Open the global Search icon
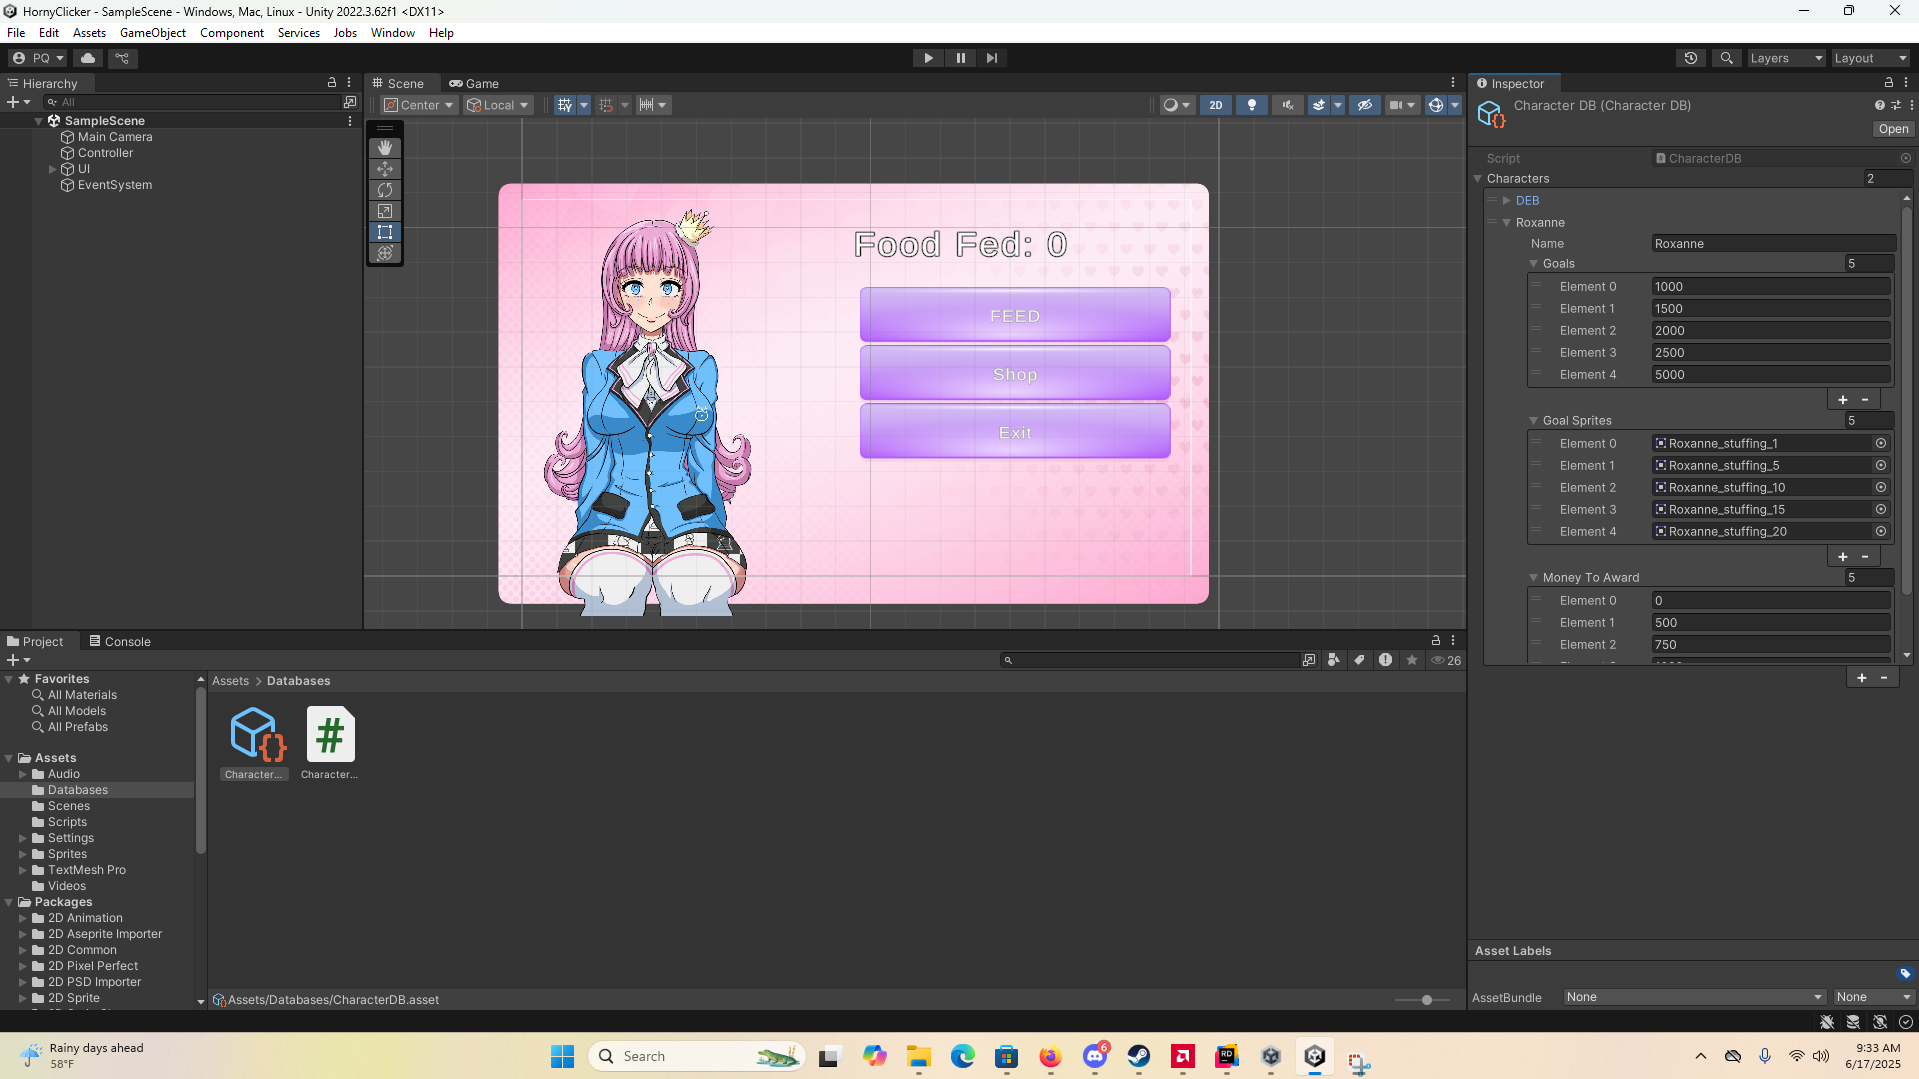 [1726, 58]
